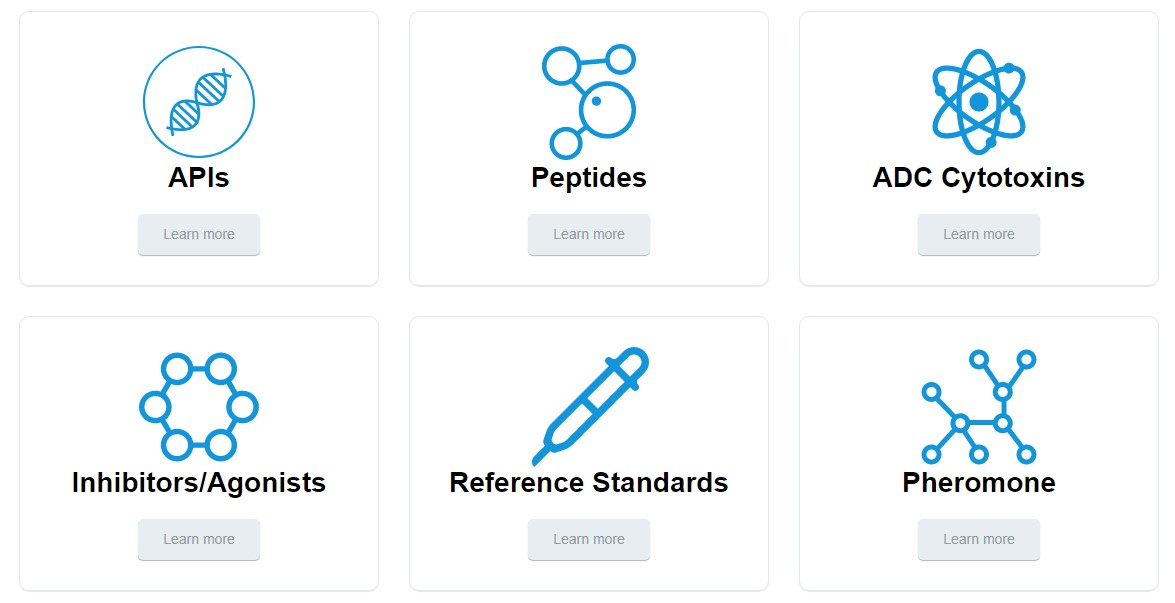Image resolution: width=1175 pixels, height=603 pixels.
Task: Click the branched molecule Pheromone icon
Action: [978, 407]
